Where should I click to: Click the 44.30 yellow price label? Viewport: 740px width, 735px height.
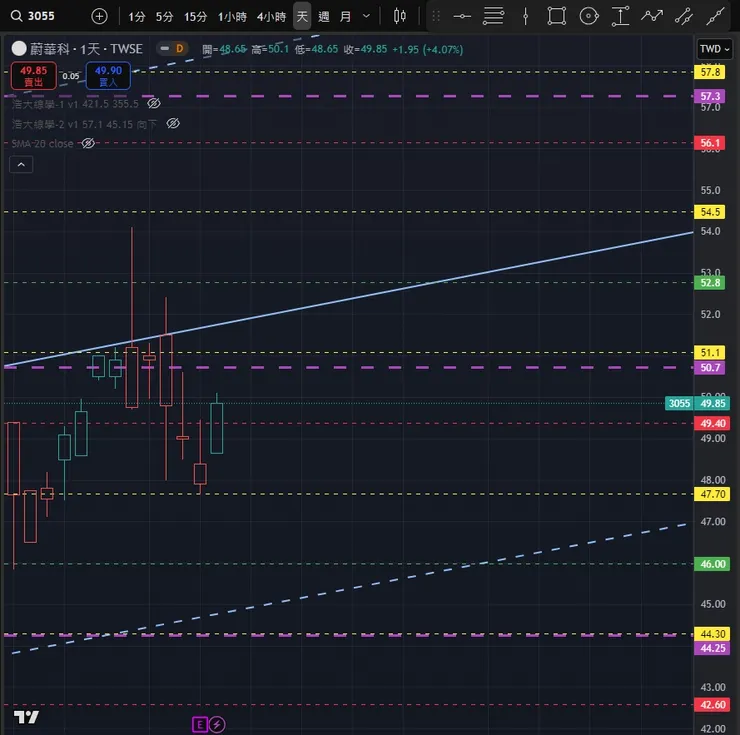(712, 634)
